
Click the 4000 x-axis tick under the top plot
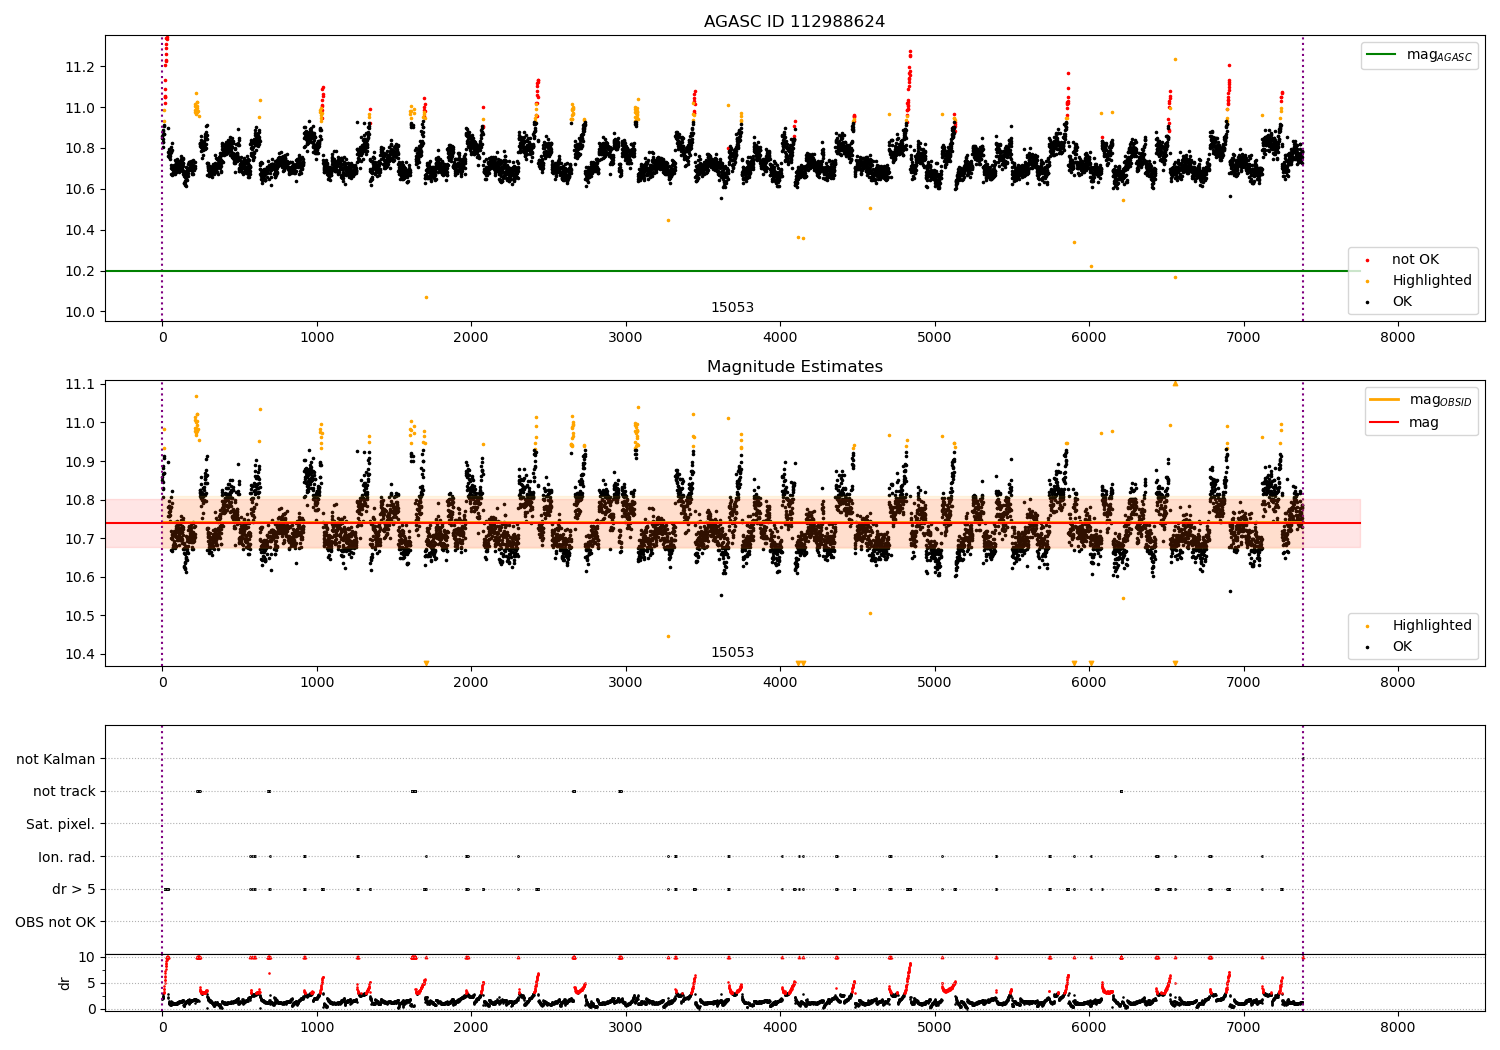pyautogui.click(x=780, y=337)
